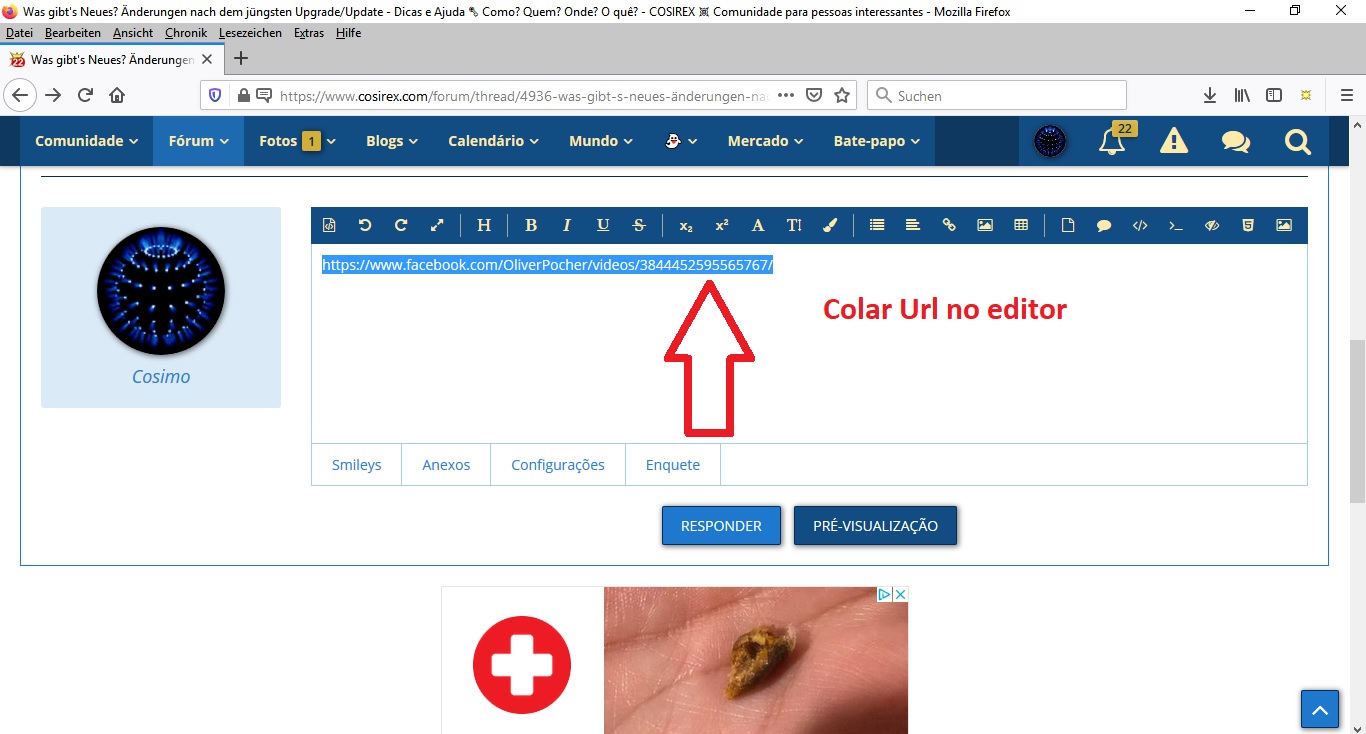Image resolution: width=1366 pixels, height=734 pixels.
Task: Click the italic formatting icon
Action: (x=567, y=225)
